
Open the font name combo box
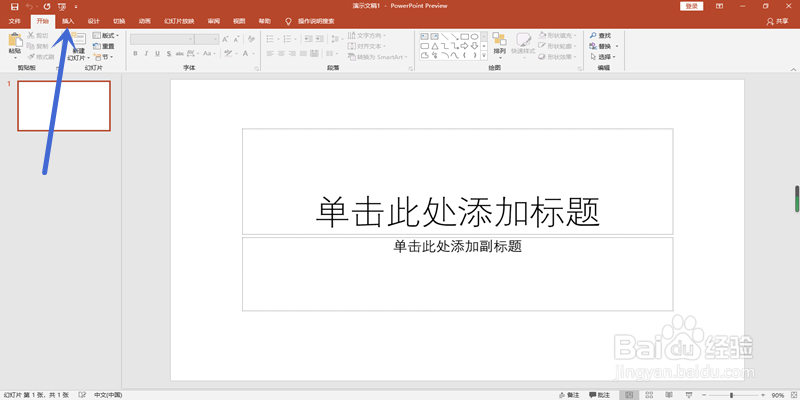tap(162, 39)
